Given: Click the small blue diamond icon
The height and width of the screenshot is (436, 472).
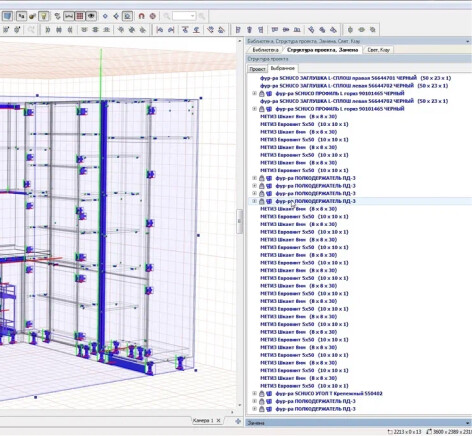Looking at the screenshot, I should point(105,16).
